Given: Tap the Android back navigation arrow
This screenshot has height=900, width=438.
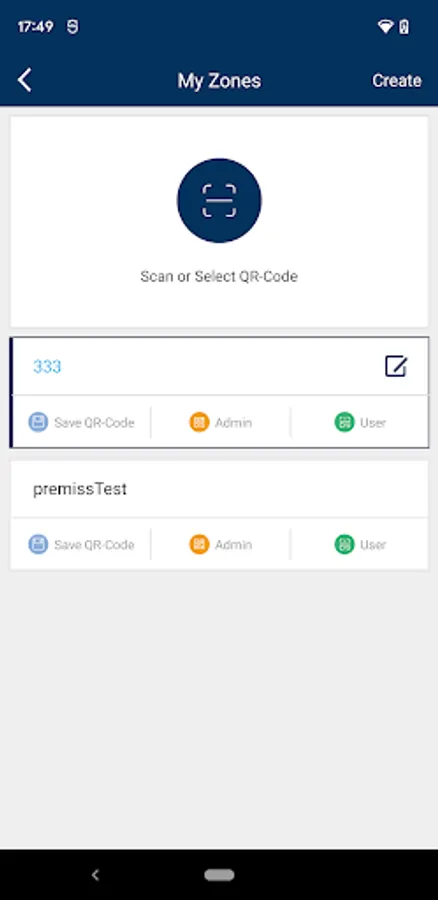Looking at the screenshot, I should [x=95, y=875].
